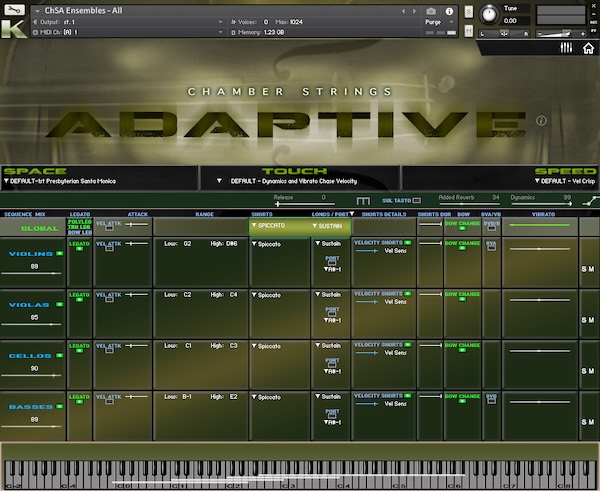Open the SPACE preset dropdown
The image size is (600, 491).
tap(60, 181)
